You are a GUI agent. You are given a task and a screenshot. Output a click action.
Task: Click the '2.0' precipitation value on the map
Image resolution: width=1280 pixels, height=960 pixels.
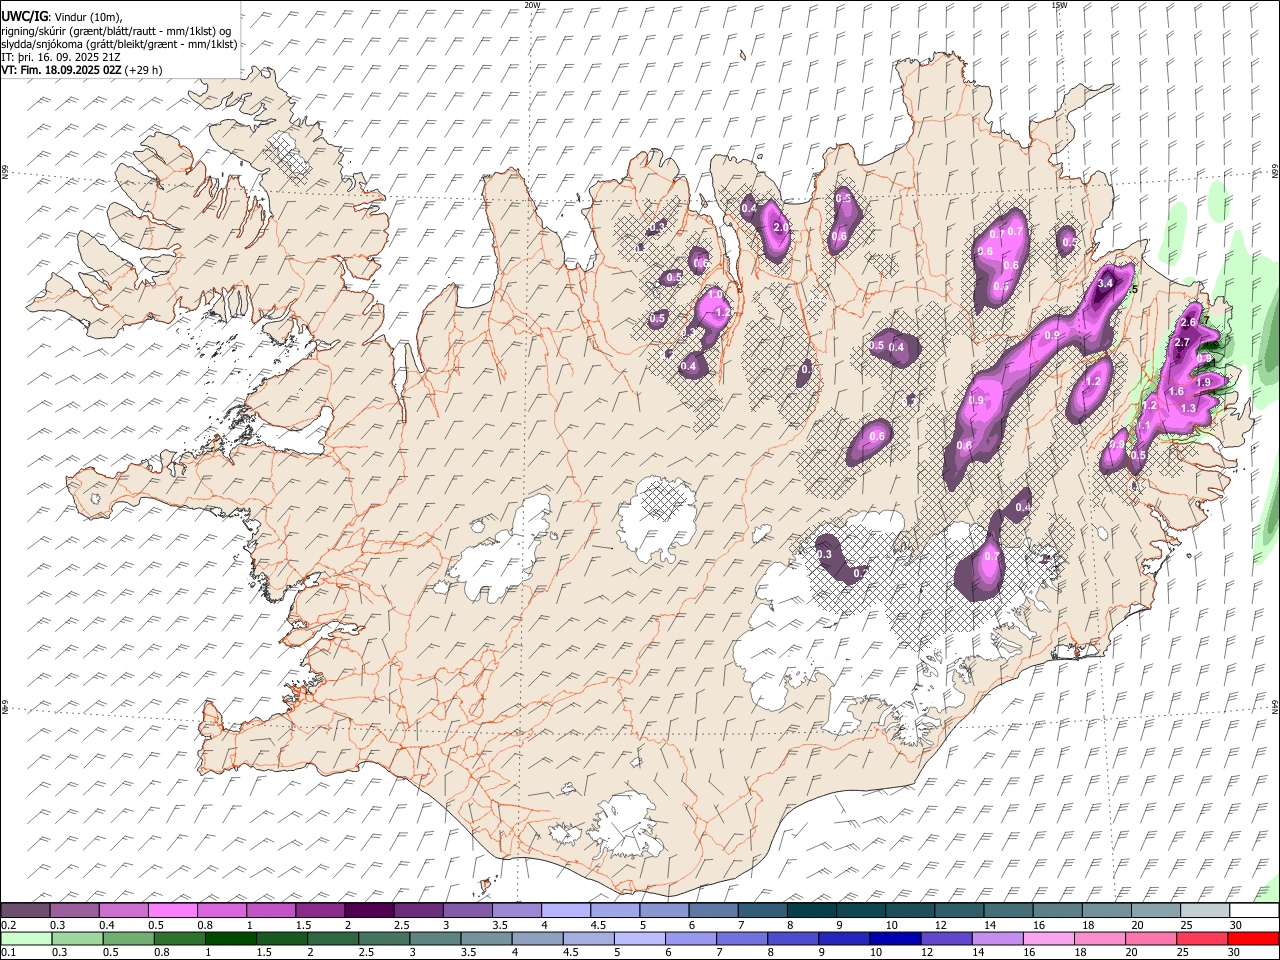click(x=781, y=228)
